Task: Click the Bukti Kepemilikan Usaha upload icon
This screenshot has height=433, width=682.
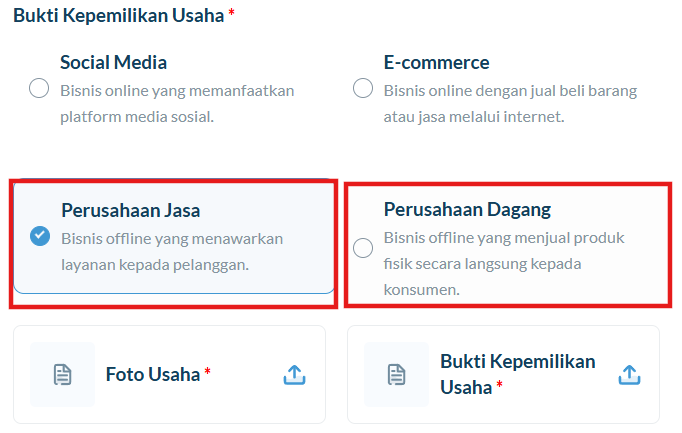Action: pyautogui.click(x=629, y=375)
